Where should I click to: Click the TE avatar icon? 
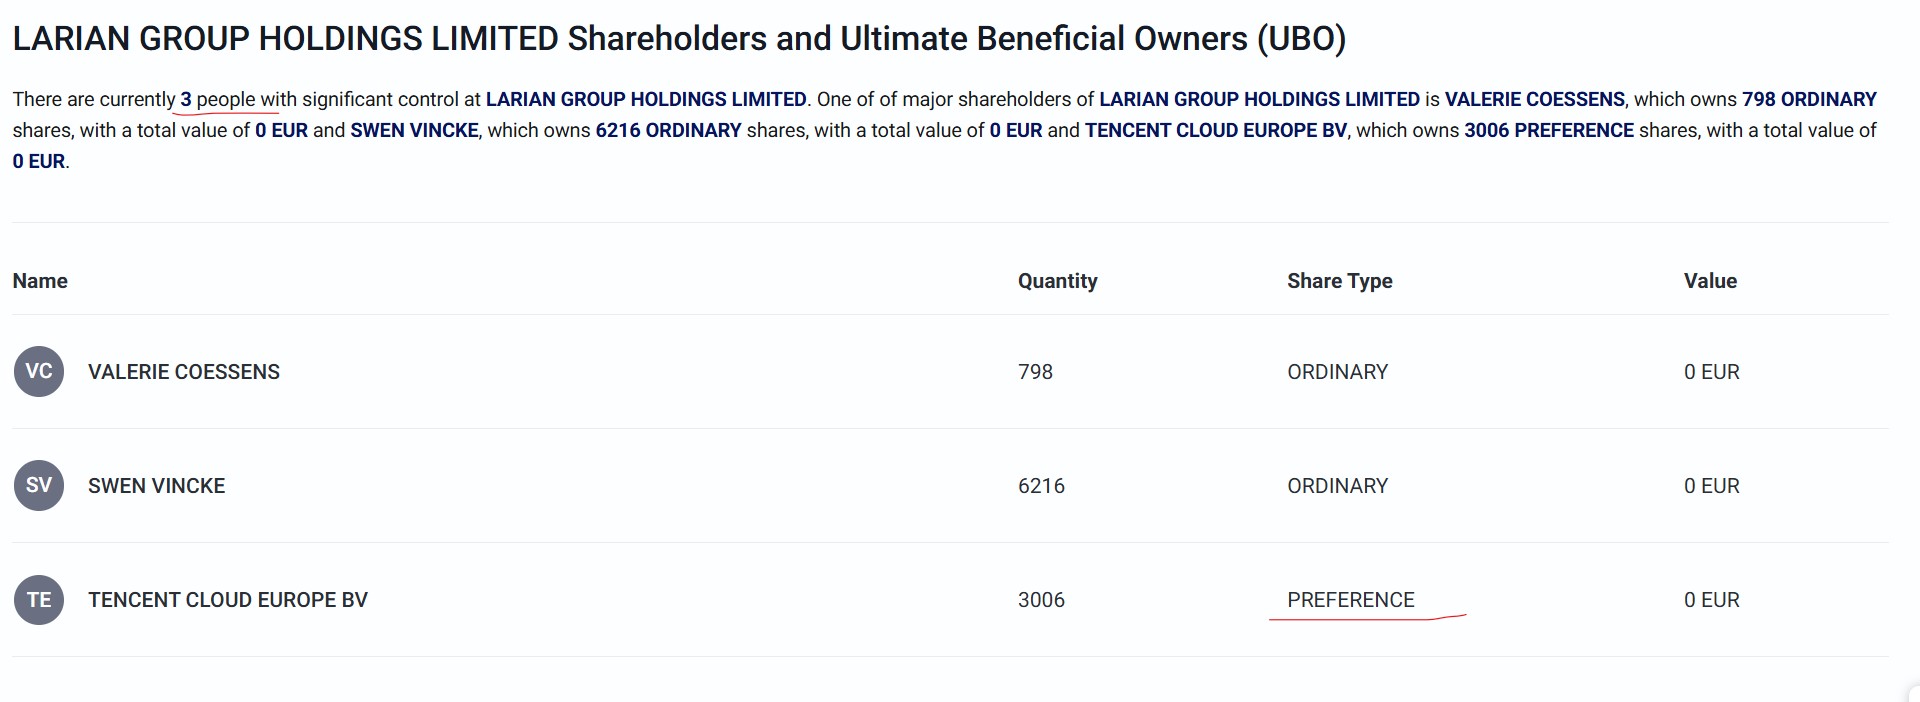point(39,600)
